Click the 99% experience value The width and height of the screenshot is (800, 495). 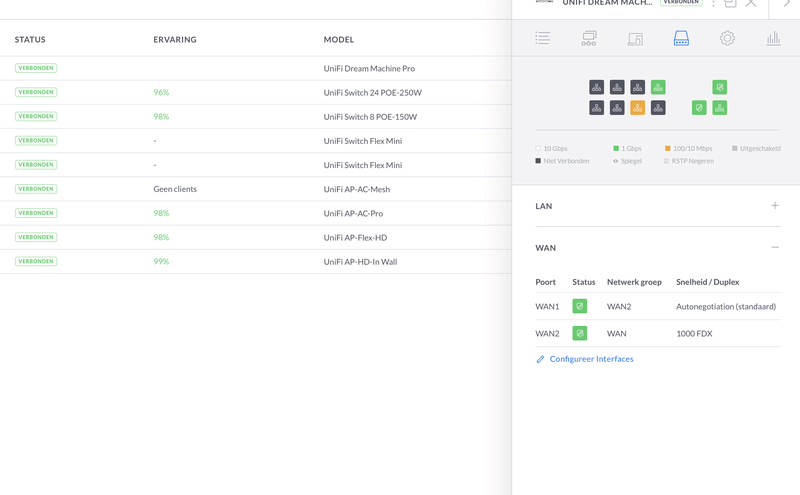[x=161, y=261]
